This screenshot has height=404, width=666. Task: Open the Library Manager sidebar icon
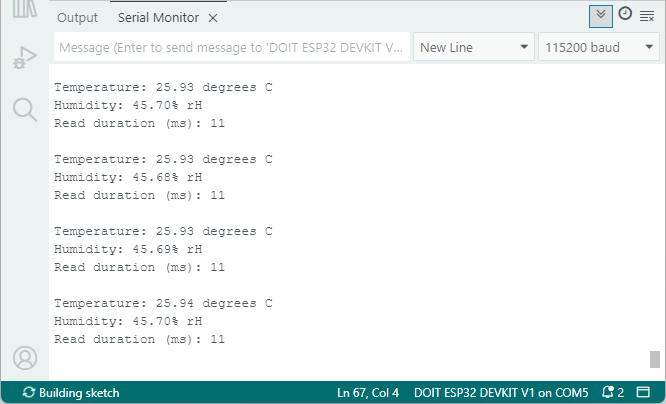click(x=25, y=8)
